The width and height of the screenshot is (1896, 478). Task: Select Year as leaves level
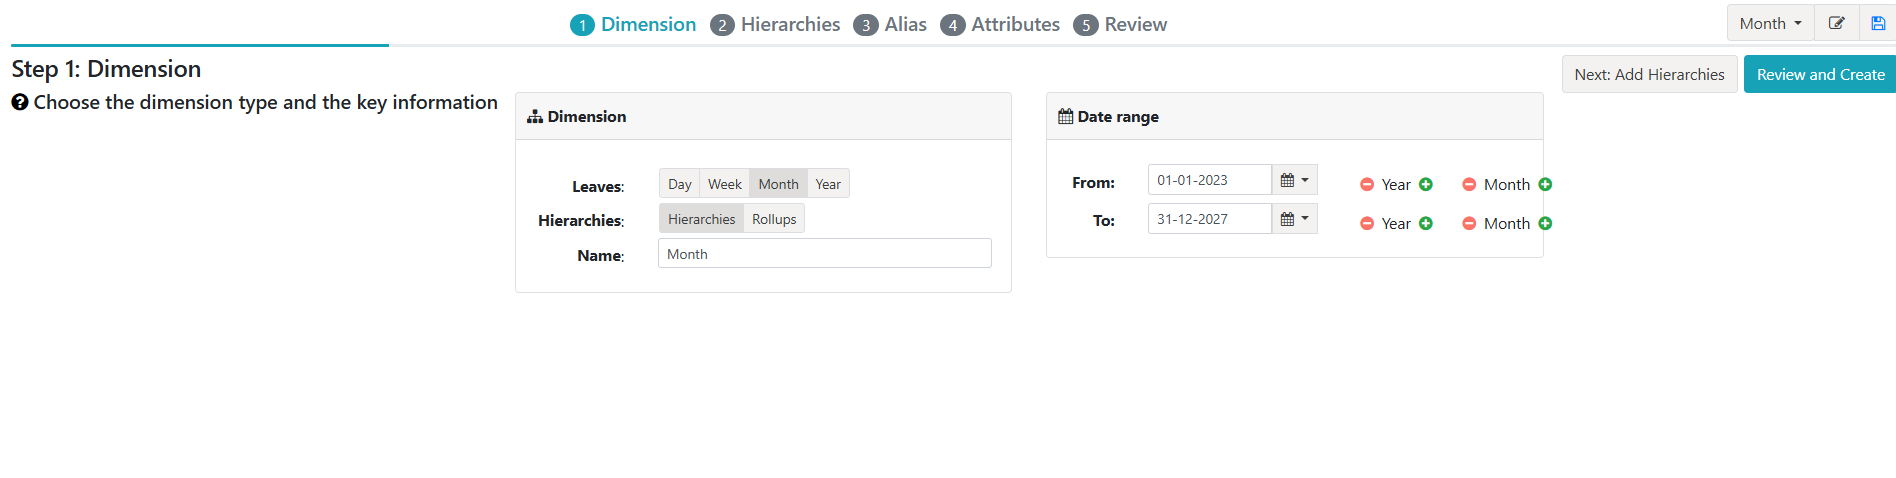(x=828, y=184)
